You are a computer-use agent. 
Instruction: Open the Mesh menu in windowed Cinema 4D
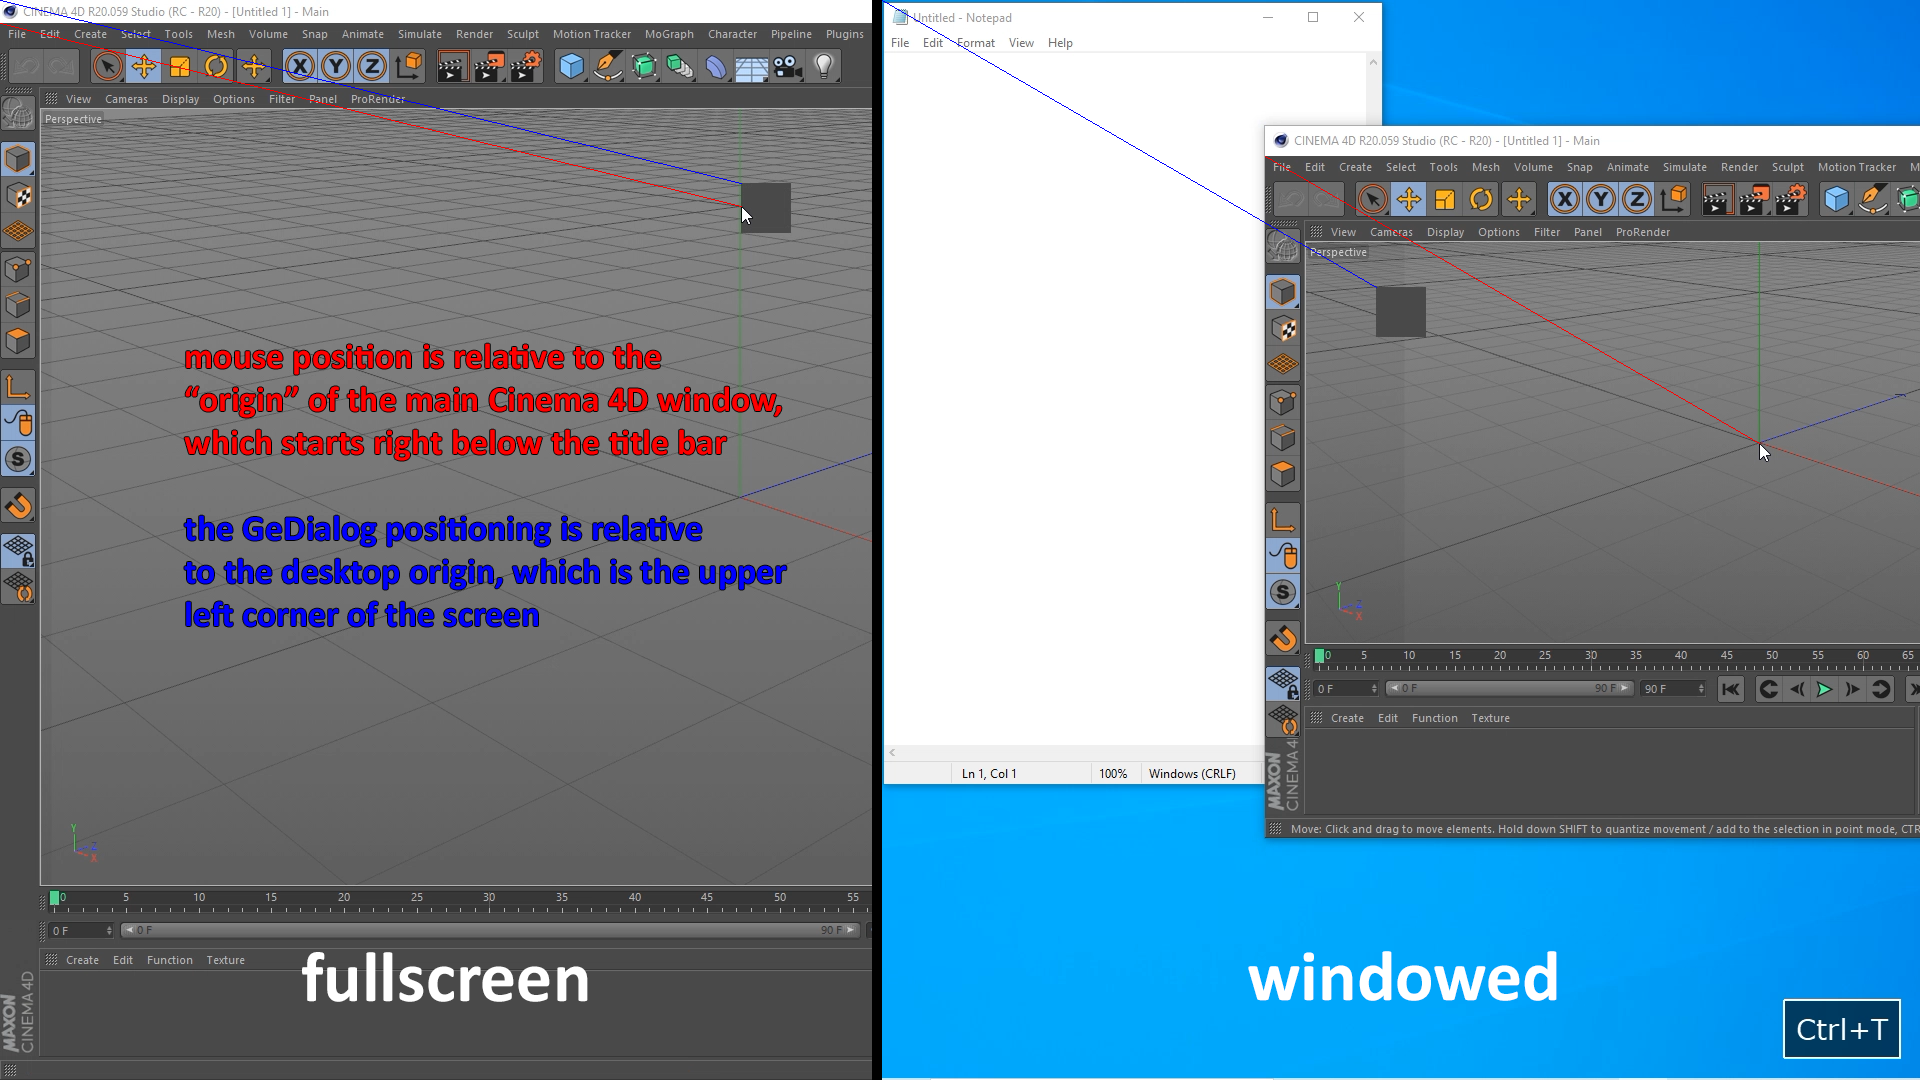point(1485,166)
